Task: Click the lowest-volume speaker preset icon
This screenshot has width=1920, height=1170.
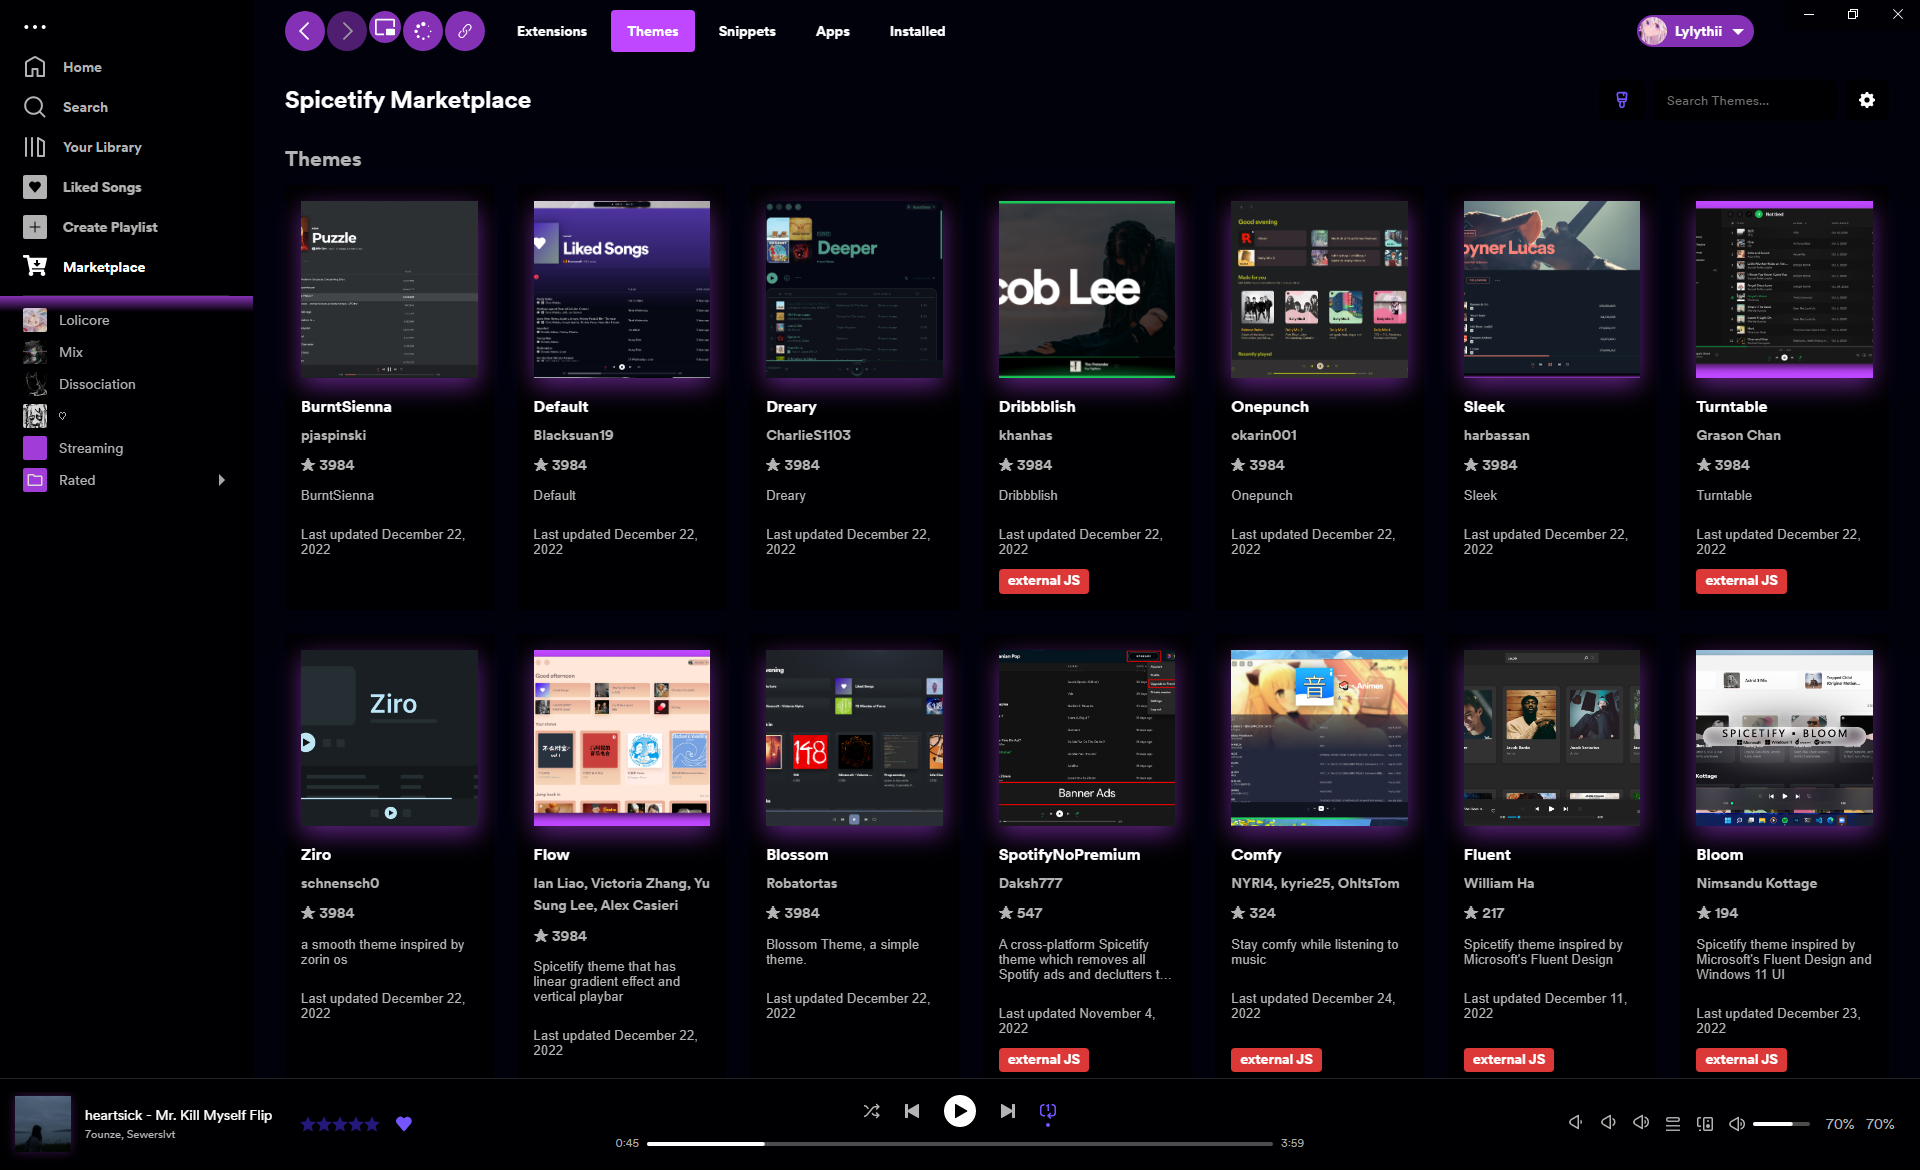Action: point(1575,1122)
